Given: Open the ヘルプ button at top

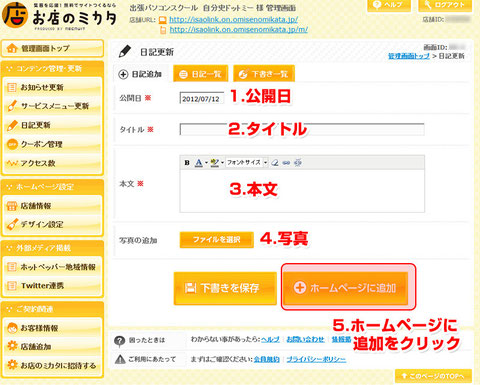Looking at the screenshot, I should pos(389,5).
